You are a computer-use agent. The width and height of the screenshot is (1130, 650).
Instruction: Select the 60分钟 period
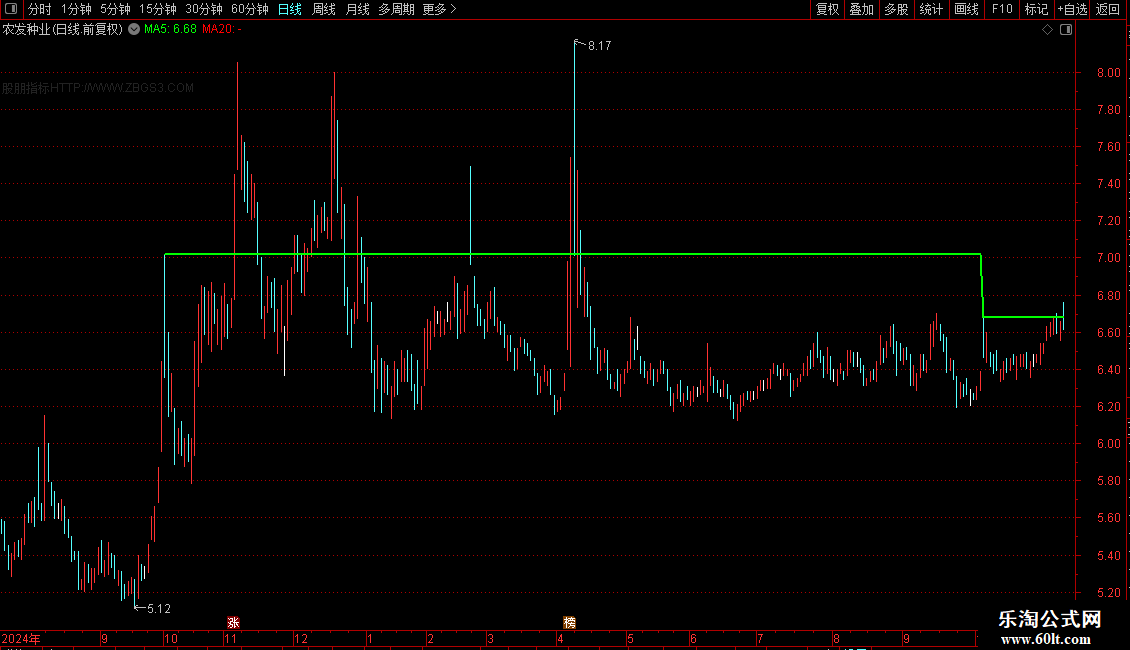point(250,9)
